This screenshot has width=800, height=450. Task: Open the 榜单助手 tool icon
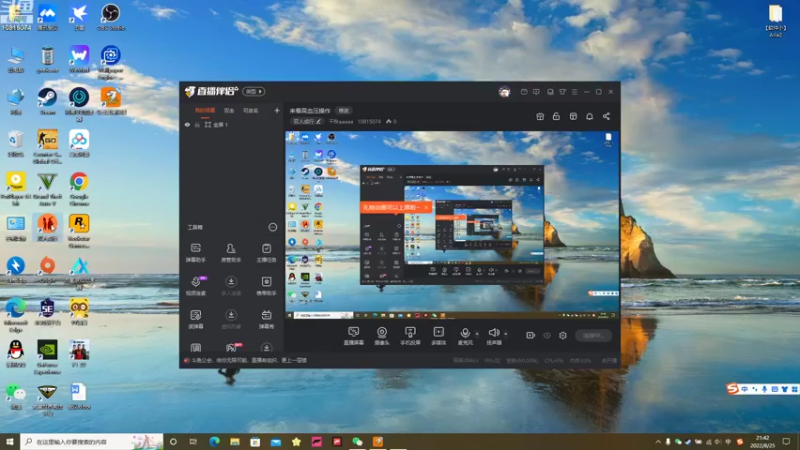point(266,286)
